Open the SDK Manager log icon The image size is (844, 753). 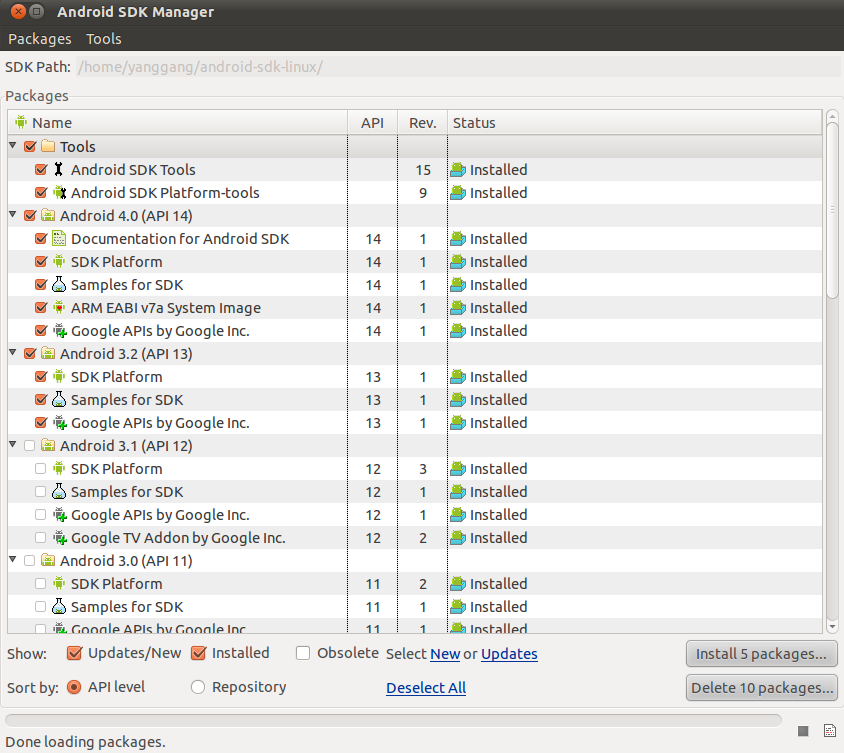pos(829,731)
